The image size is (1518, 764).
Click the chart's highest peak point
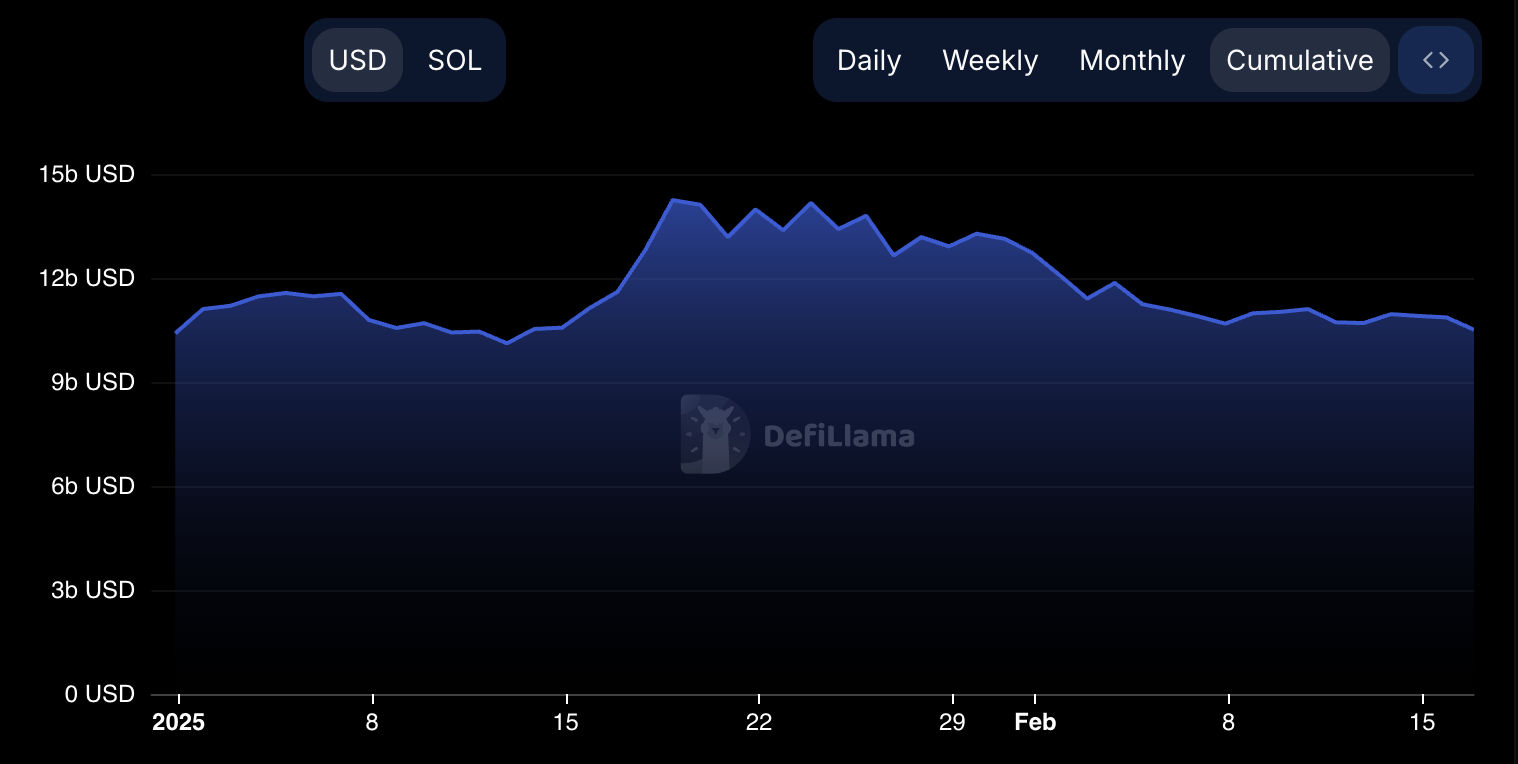(673, 200)
